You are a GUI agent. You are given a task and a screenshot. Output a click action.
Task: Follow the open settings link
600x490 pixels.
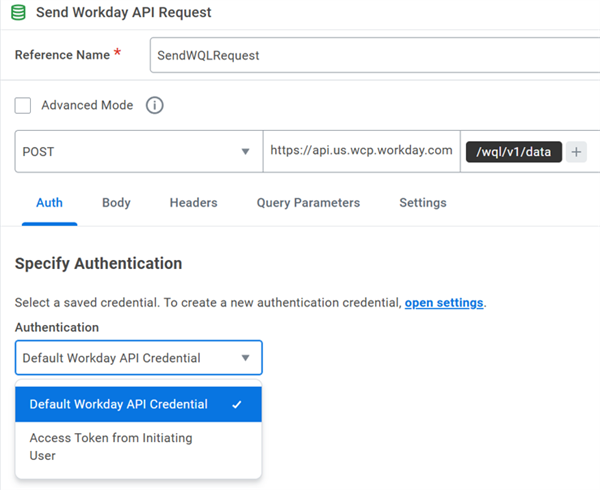pos(444,303)
